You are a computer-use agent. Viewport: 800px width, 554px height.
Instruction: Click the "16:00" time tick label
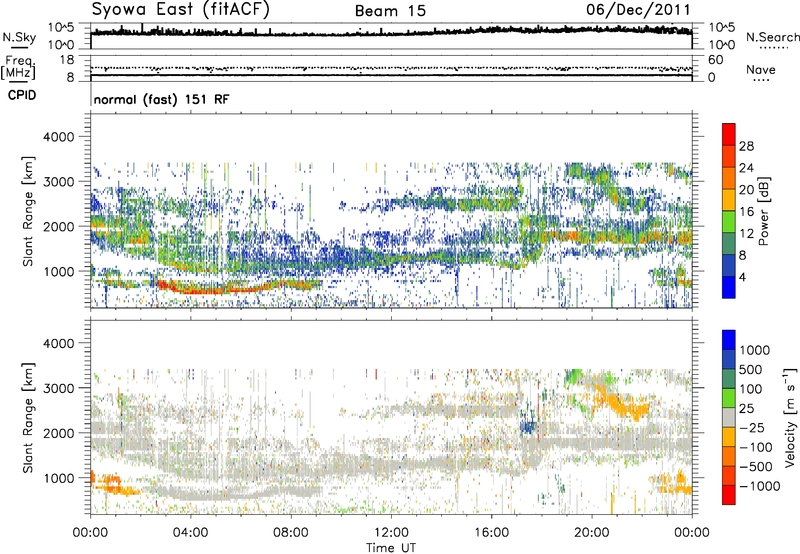[x=491, y=533]
